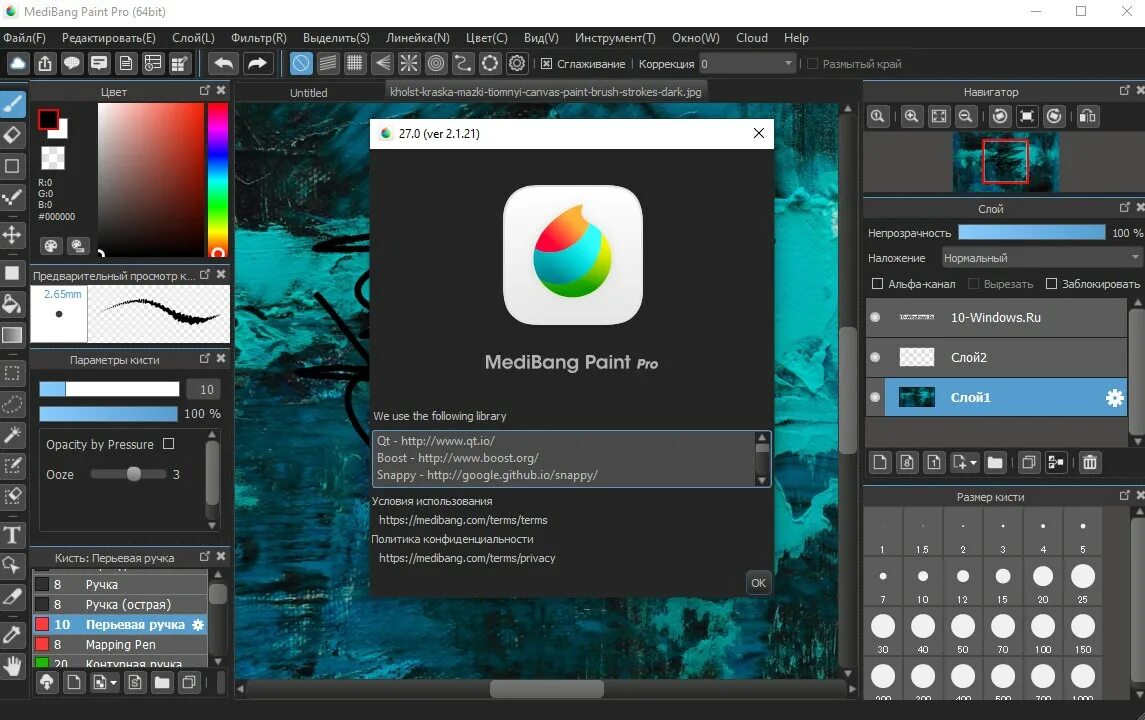
Task: Open color palette icon in Color panel
Action: tap(50, 246)
